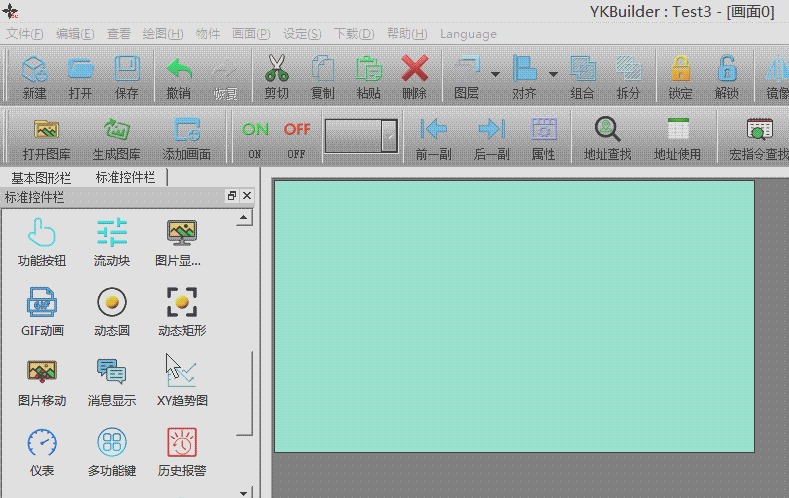Expand the 对齐 align dropdown arrow
This screenshot has width=789, height=498.
point(553,73)
